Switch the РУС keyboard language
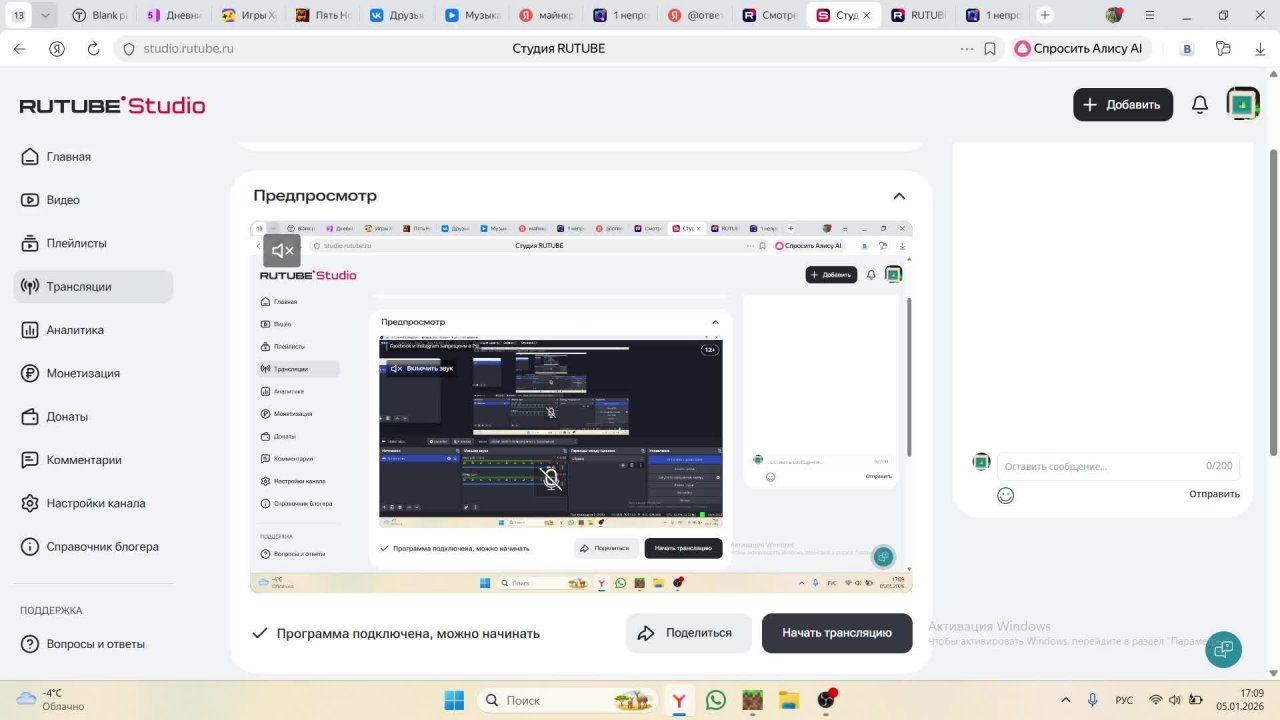Screen dimensions: 1280x720 click(1124, 700)
